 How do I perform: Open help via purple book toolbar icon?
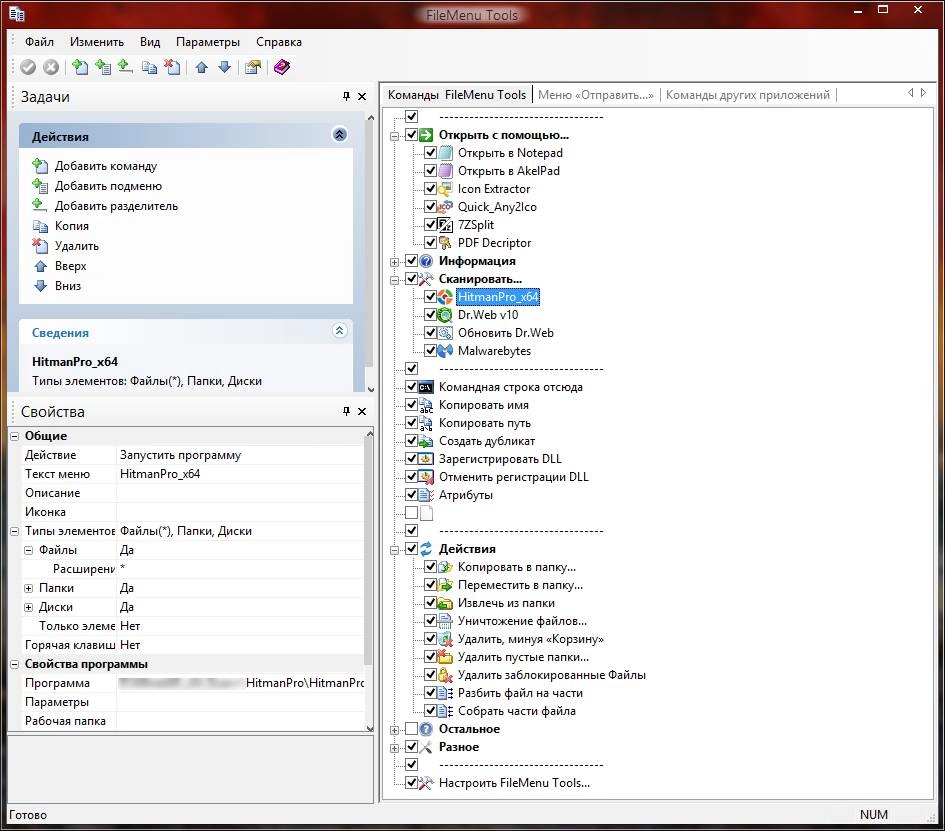pyautogui.click(x=281, y=67)
